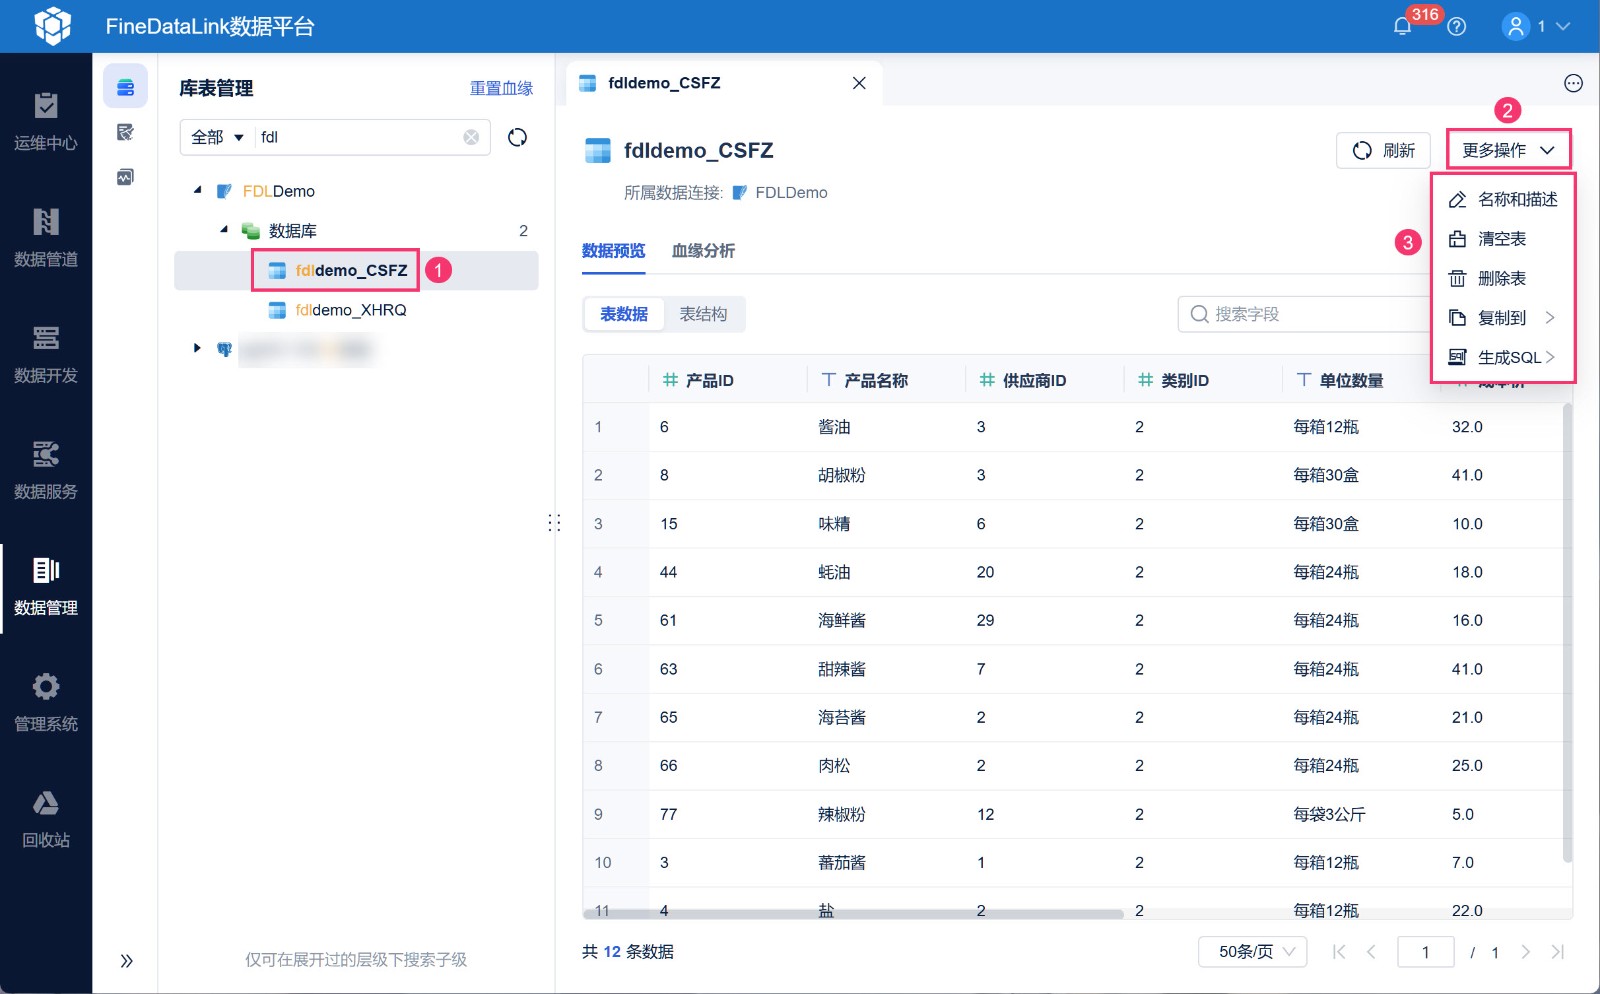Go to 管理系统 in sidebar

point(46,702)
